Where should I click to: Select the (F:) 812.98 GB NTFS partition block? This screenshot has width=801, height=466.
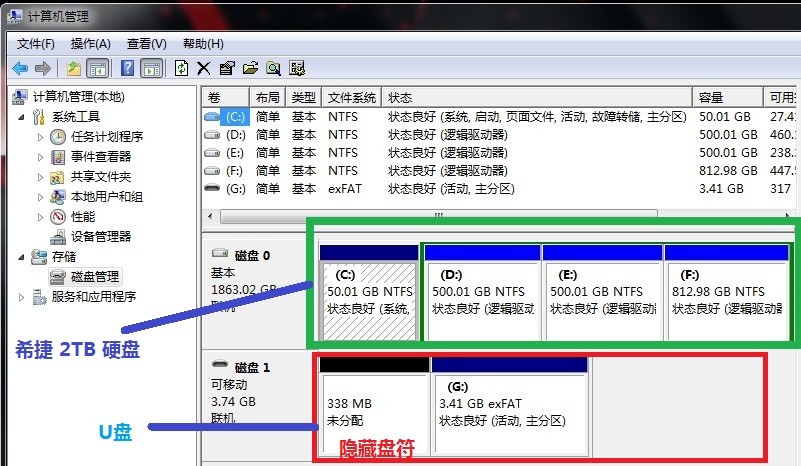click(x=726, y=293)
